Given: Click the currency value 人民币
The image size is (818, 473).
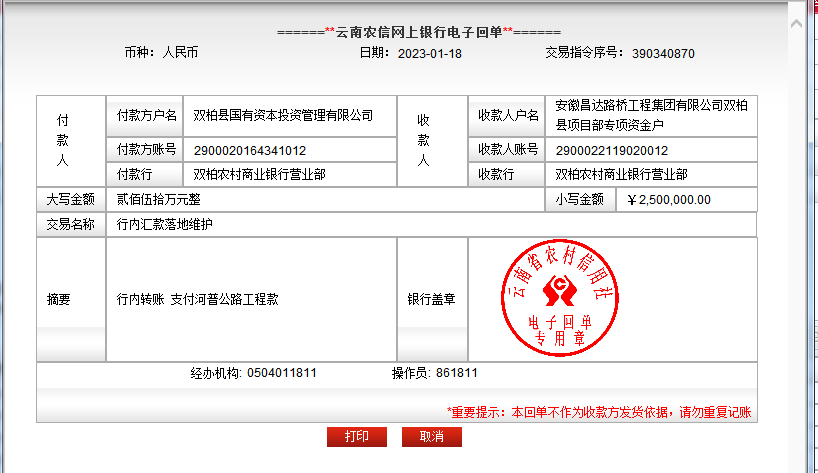Looking at the screenshot, I should tap(180, 53).
